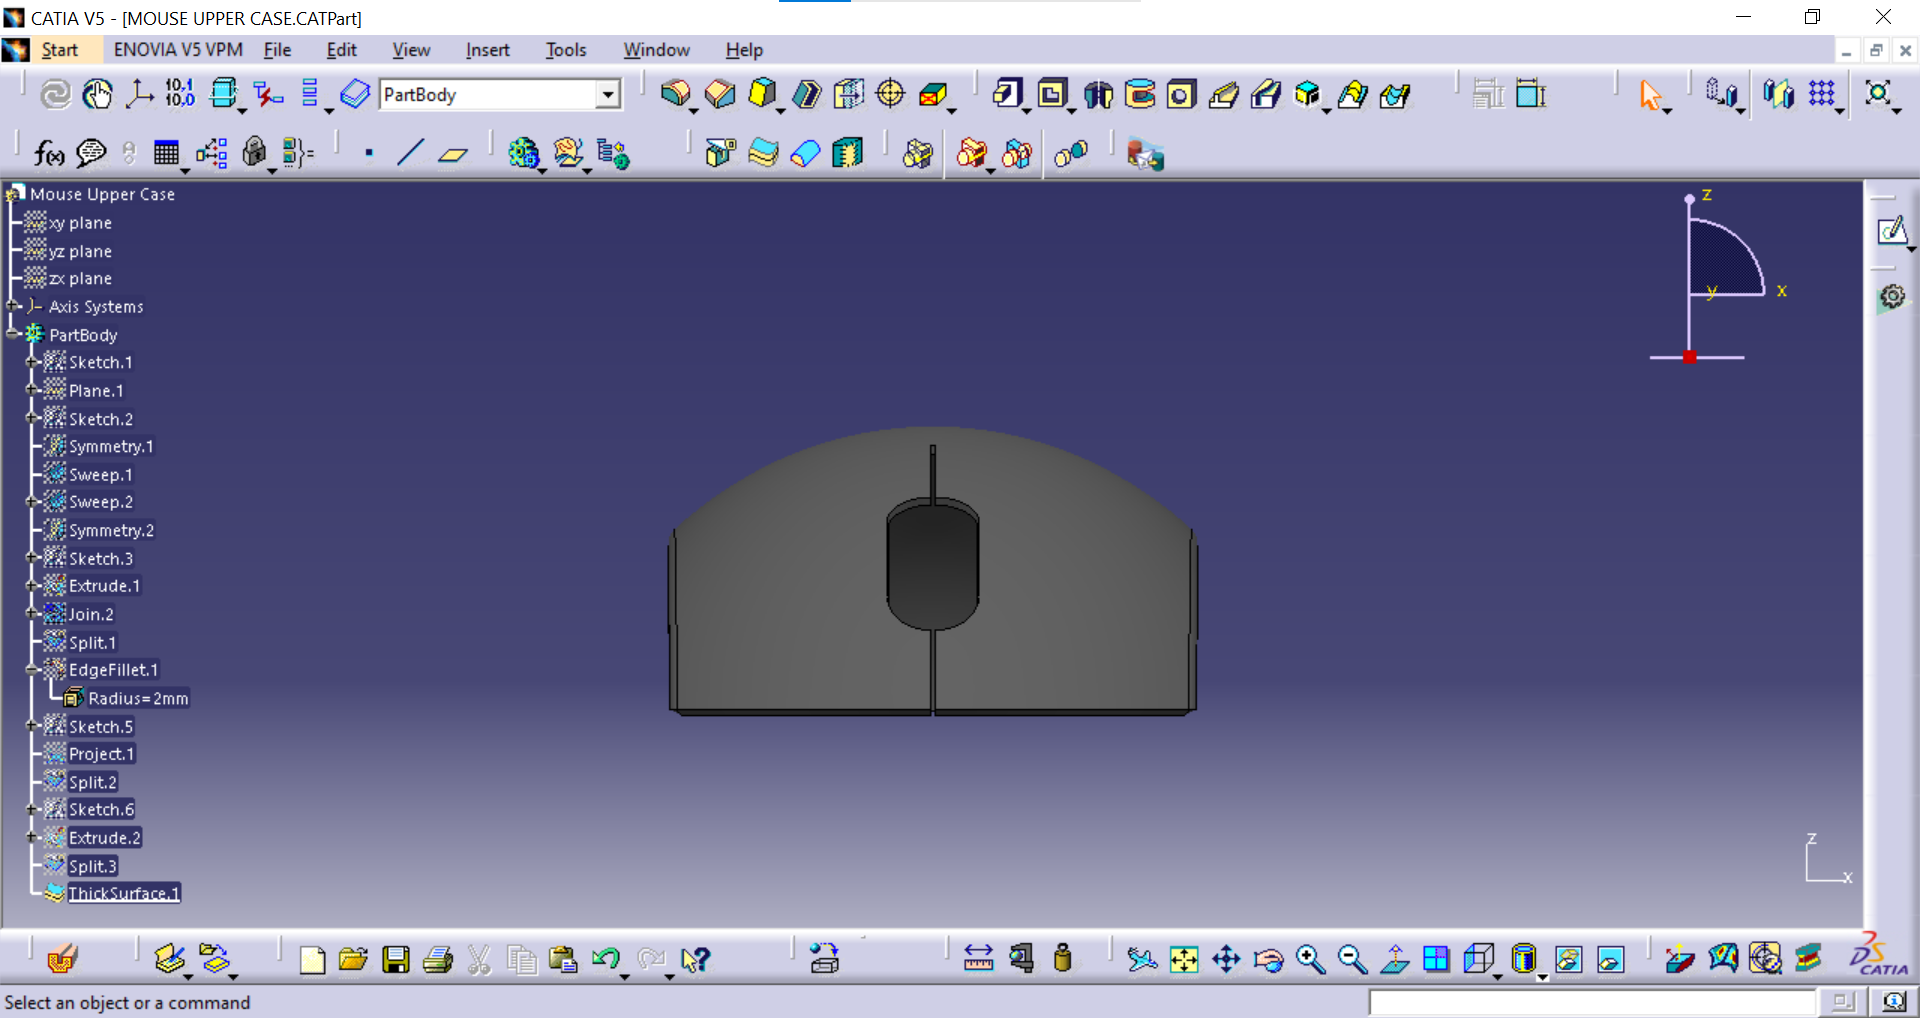Screen dimensions: 1920x1018
Task: Open the Insert menu
Action: pos(487,49)
